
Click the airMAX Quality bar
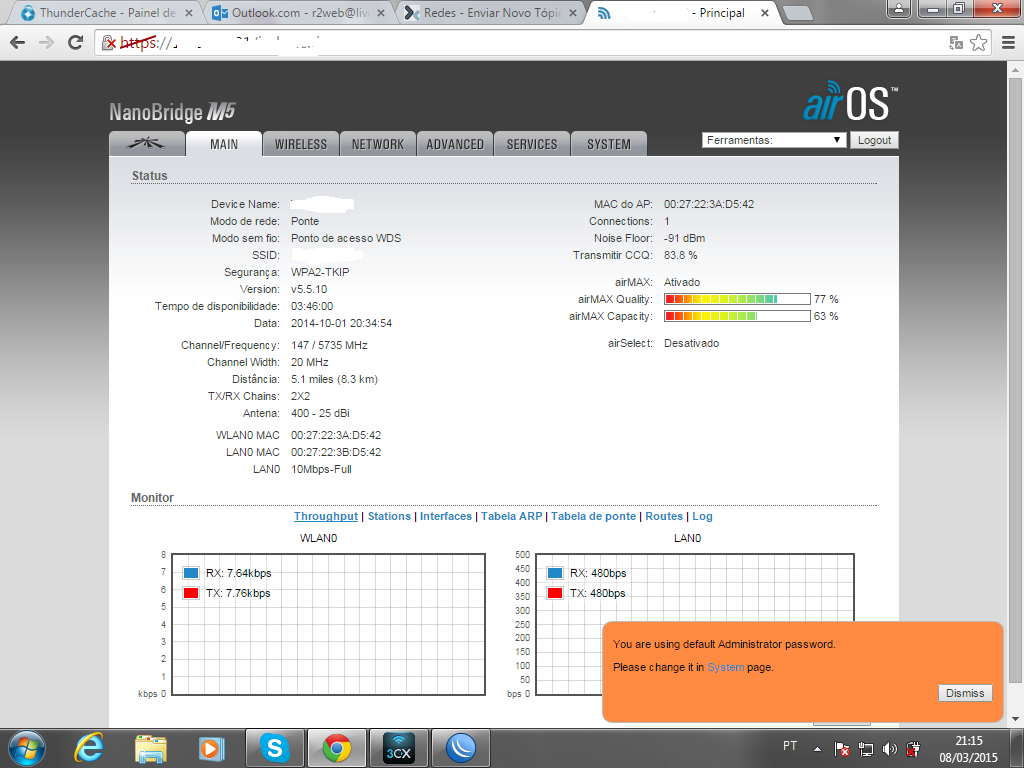[x=737, y=299]
